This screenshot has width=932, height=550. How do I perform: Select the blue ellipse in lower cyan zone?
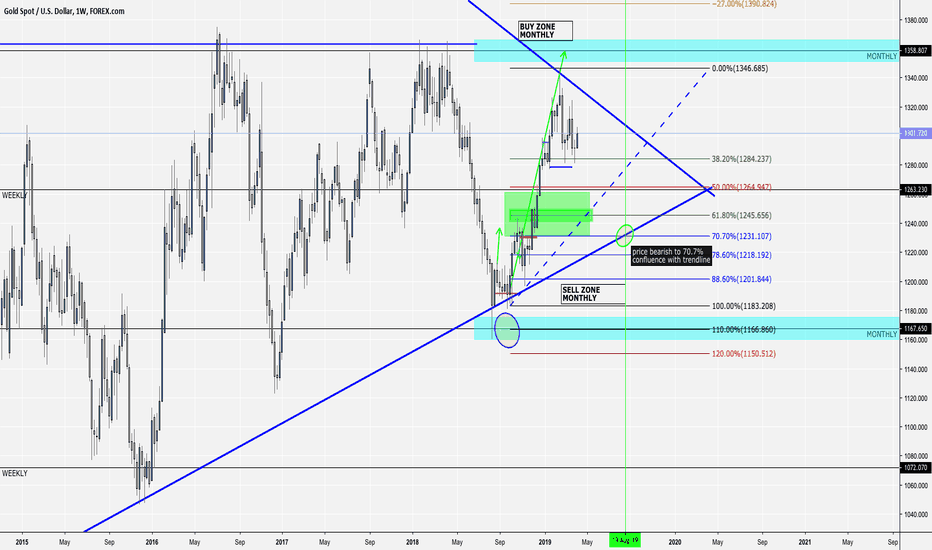tap(507, 330)
